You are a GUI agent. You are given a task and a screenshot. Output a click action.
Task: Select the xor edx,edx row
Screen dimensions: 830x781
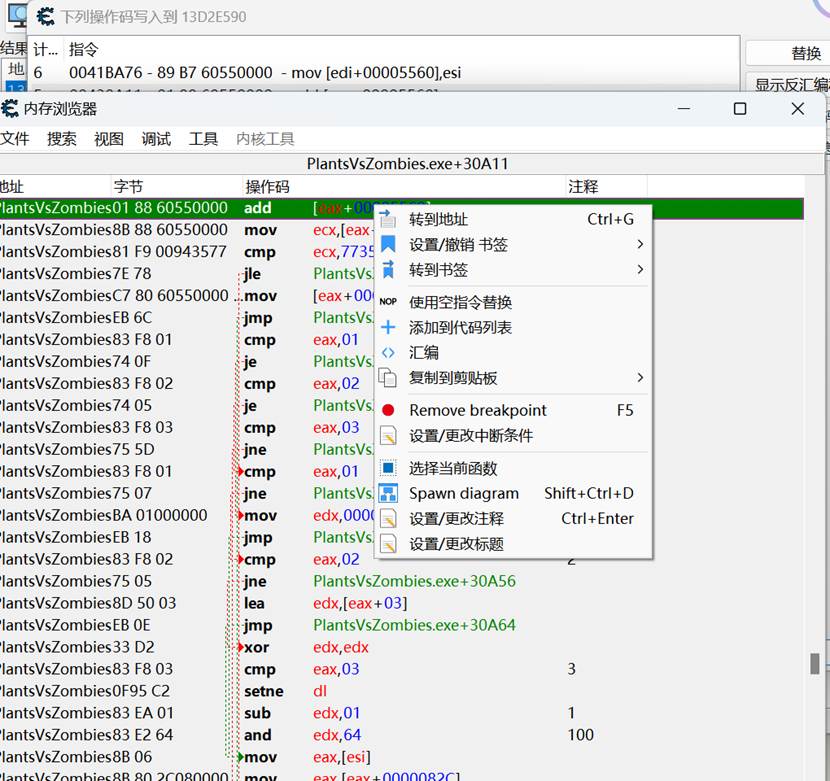[x=402, y=647]
